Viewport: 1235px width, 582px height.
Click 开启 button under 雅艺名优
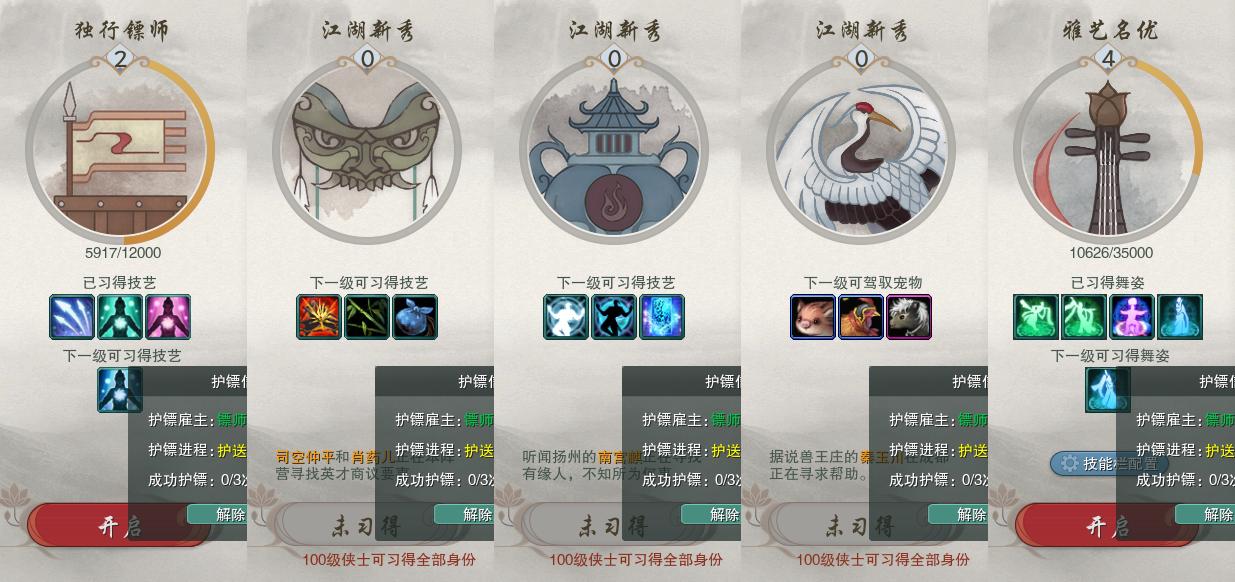[1107, 526]
